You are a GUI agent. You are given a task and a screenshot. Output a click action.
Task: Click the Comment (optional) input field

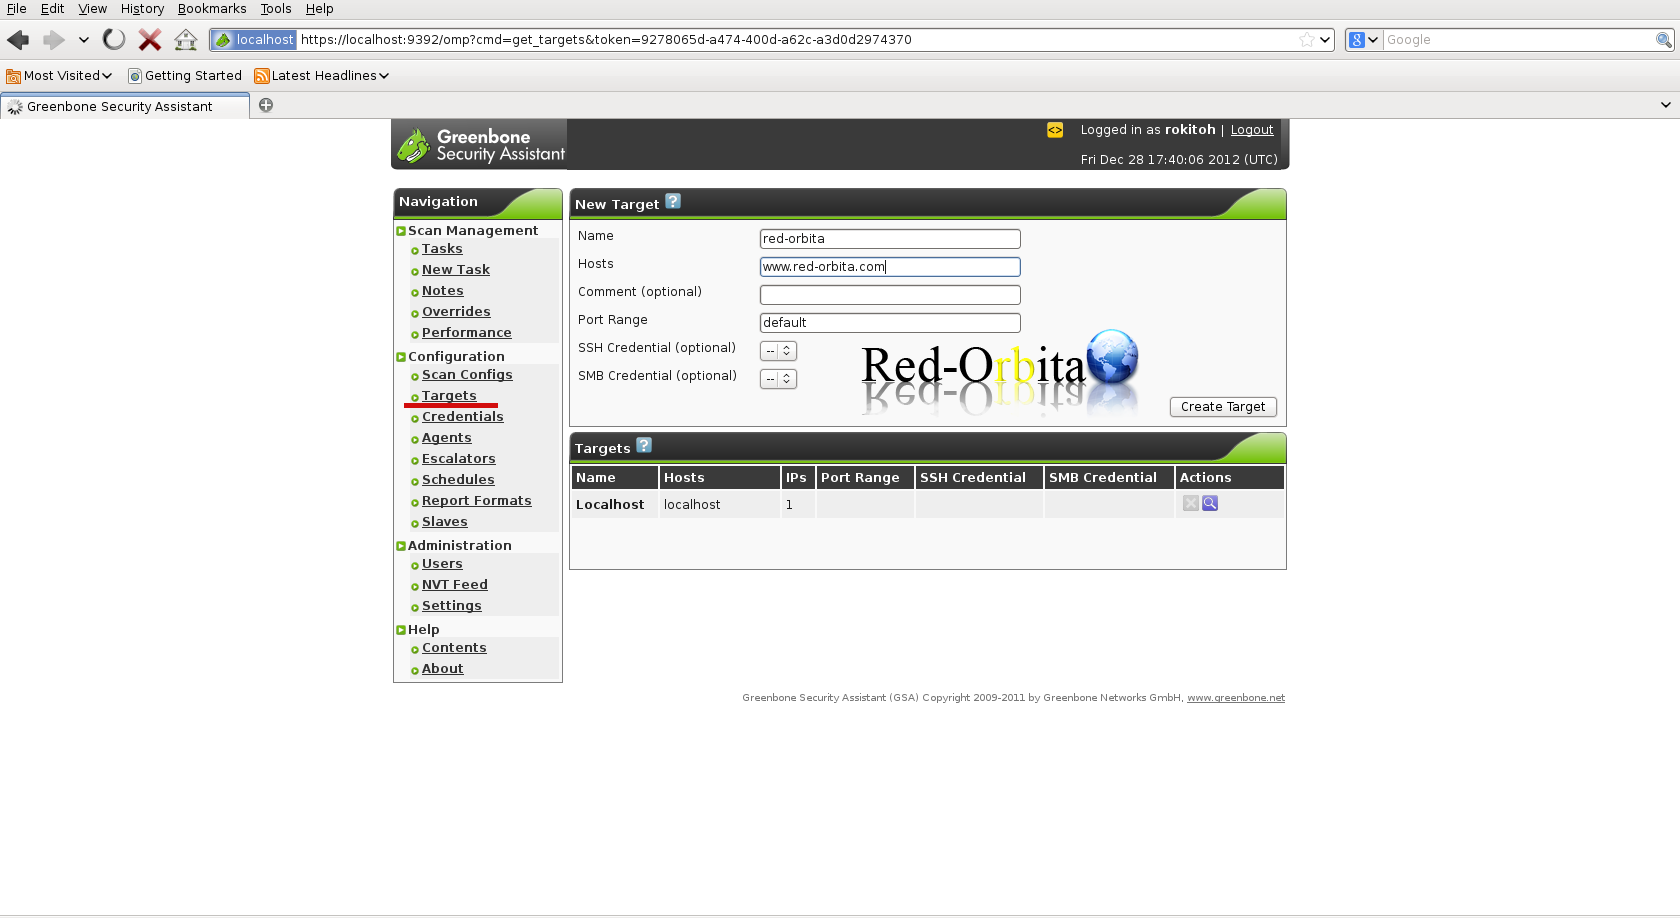pos(890,295)
